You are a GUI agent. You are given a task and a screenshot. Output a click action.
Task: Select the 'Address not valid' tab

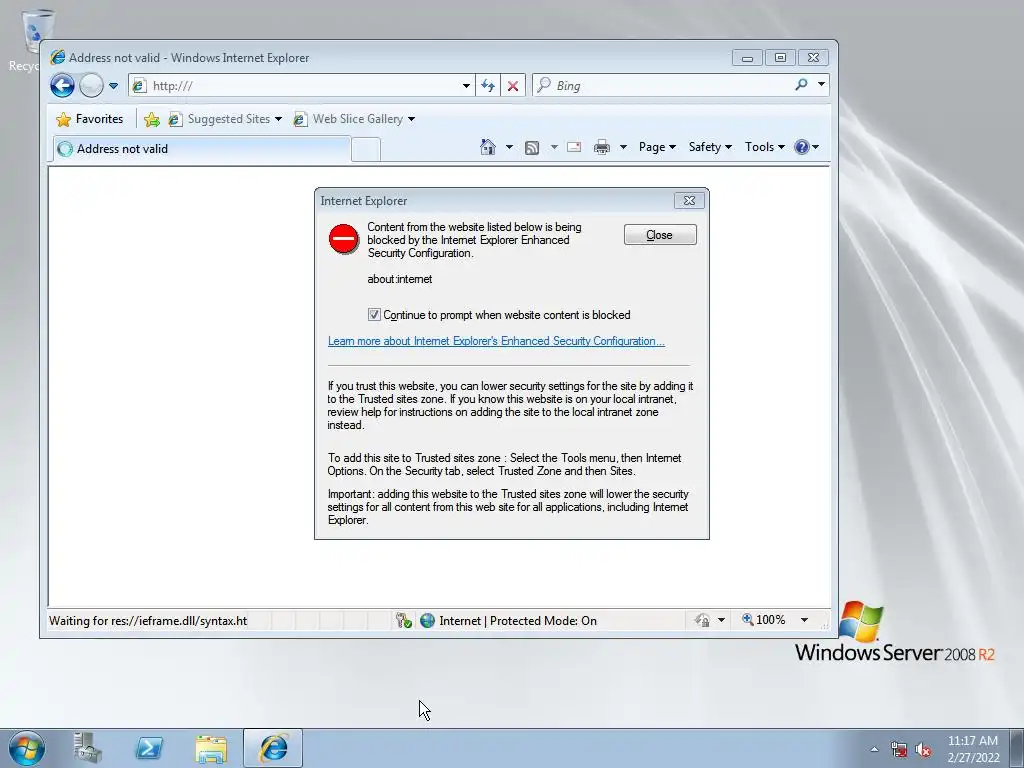click(202, 149)
